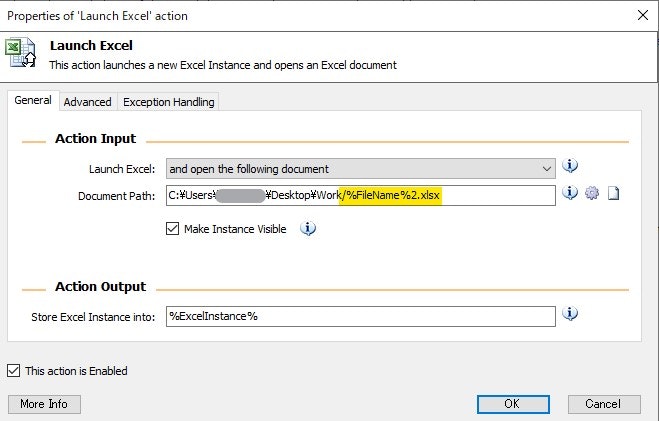Click the 'Action Input' section heading
Screen dimensions: 659x421
point(95,139)
